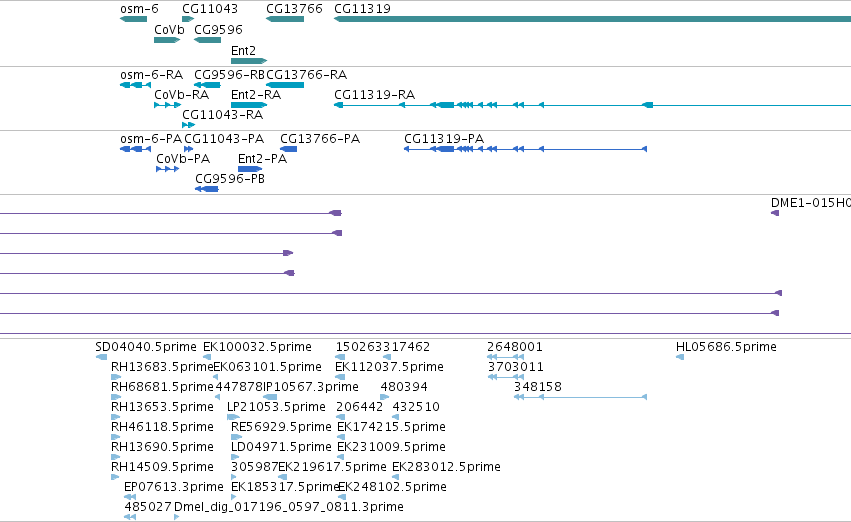The width and height of the screenshot is (851, 522).
Task: Select the CG13766-PA protein label
Action: [320, 139]
